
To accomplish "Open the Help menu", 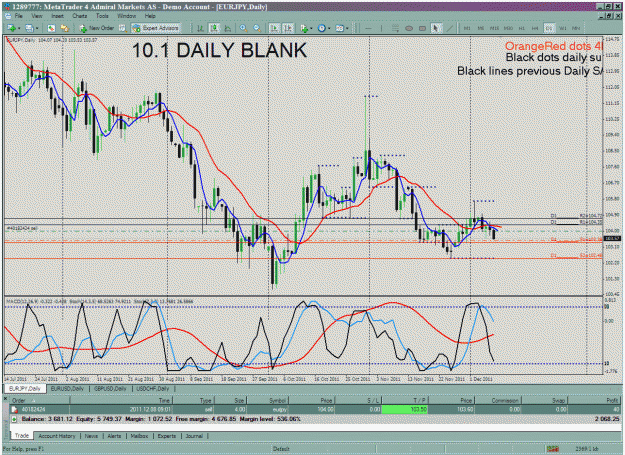I will [150, 16].
